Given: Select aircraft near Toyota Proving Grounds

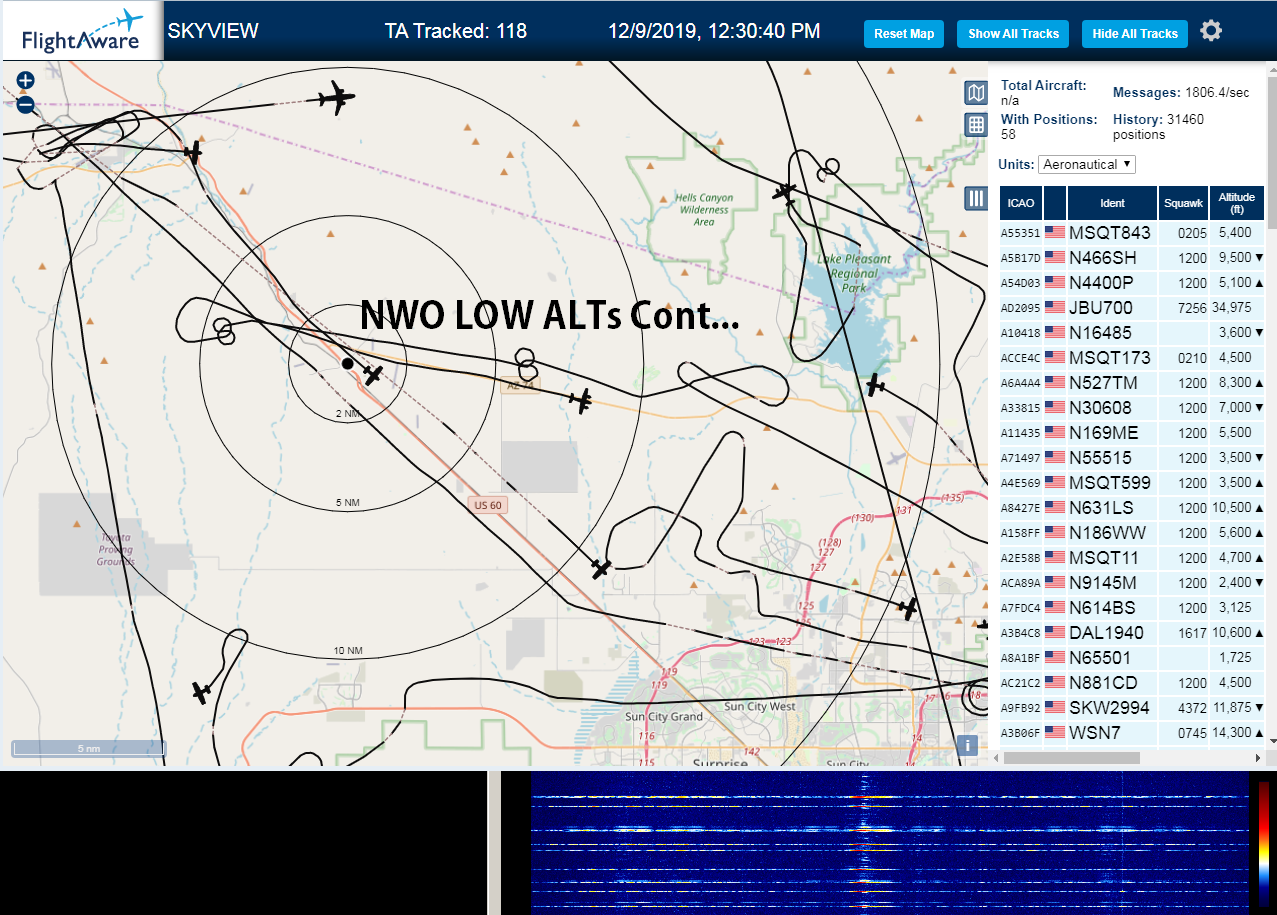Looking at the screenshot, I should [x=201, y=691].
